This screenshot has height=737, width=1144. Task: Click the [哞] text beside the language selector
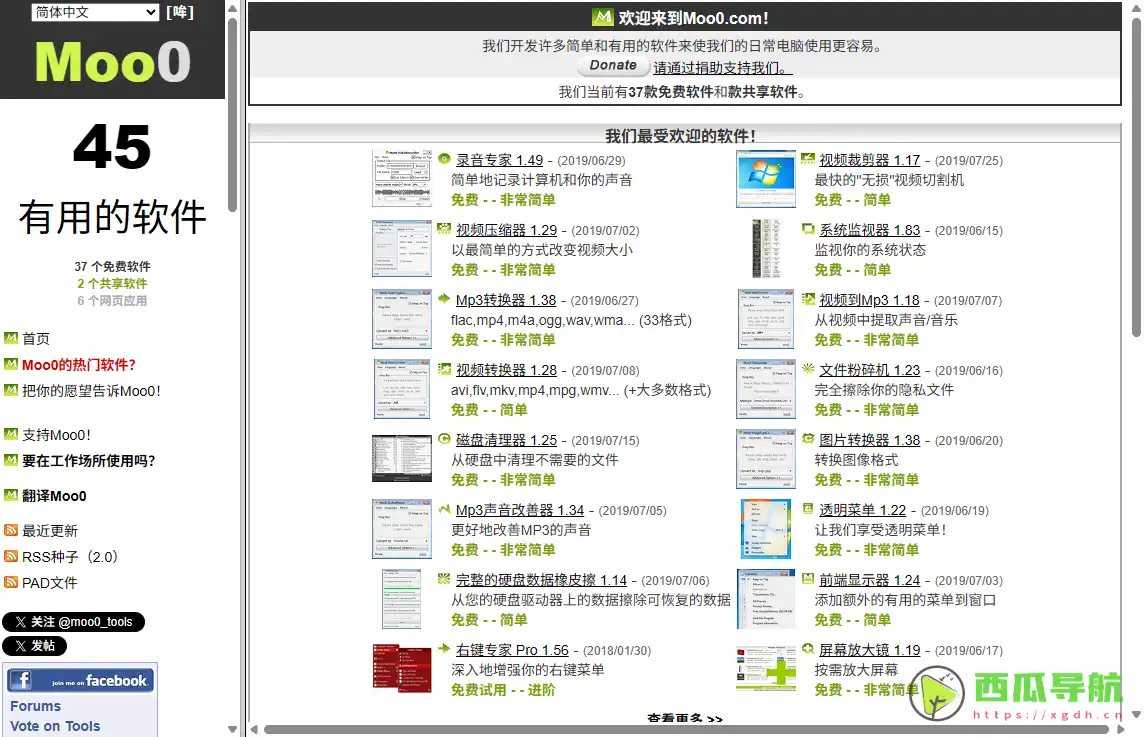pos(179,12)
